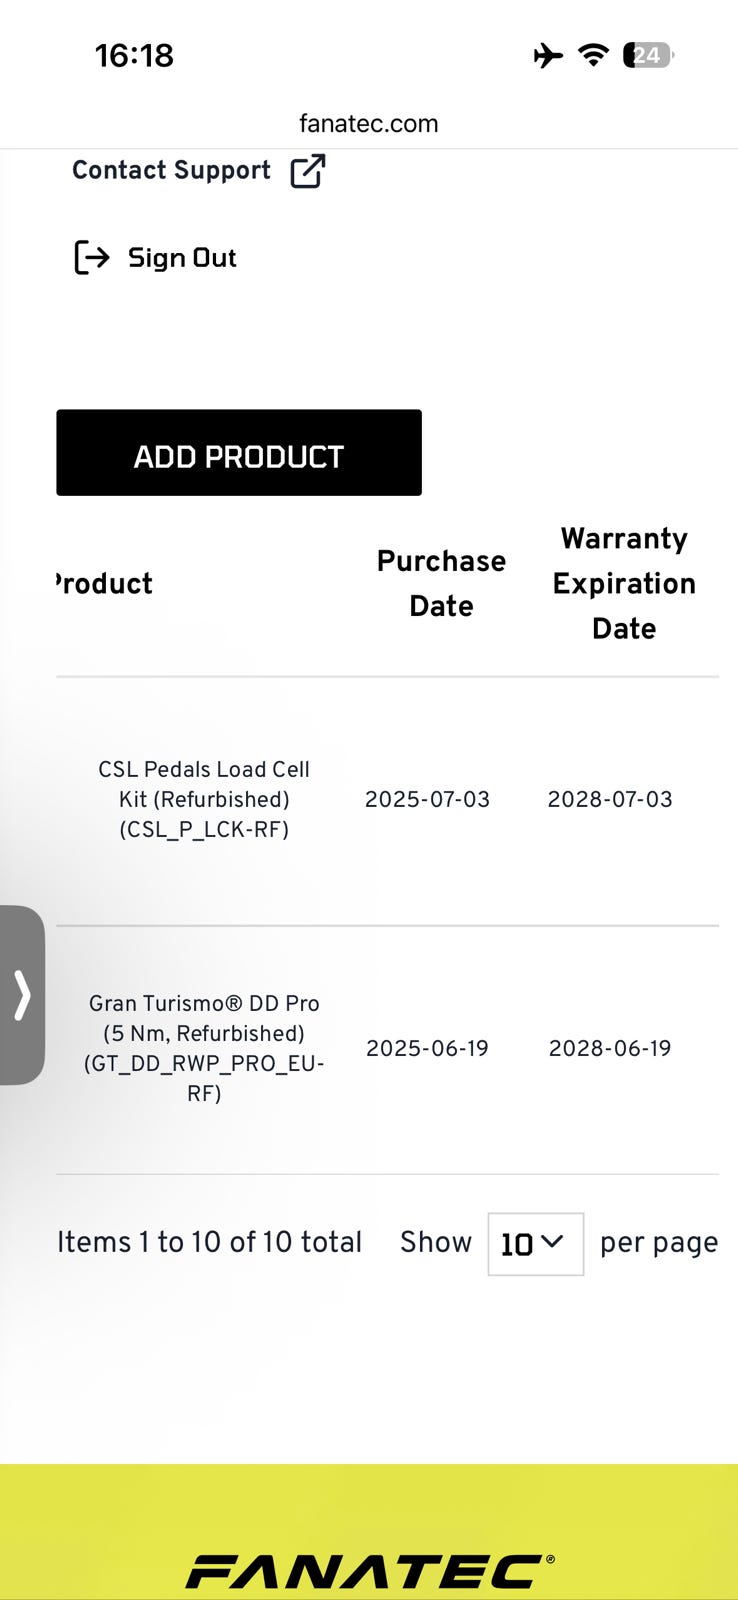Click the Contact Support external link icon

(308, 171)
